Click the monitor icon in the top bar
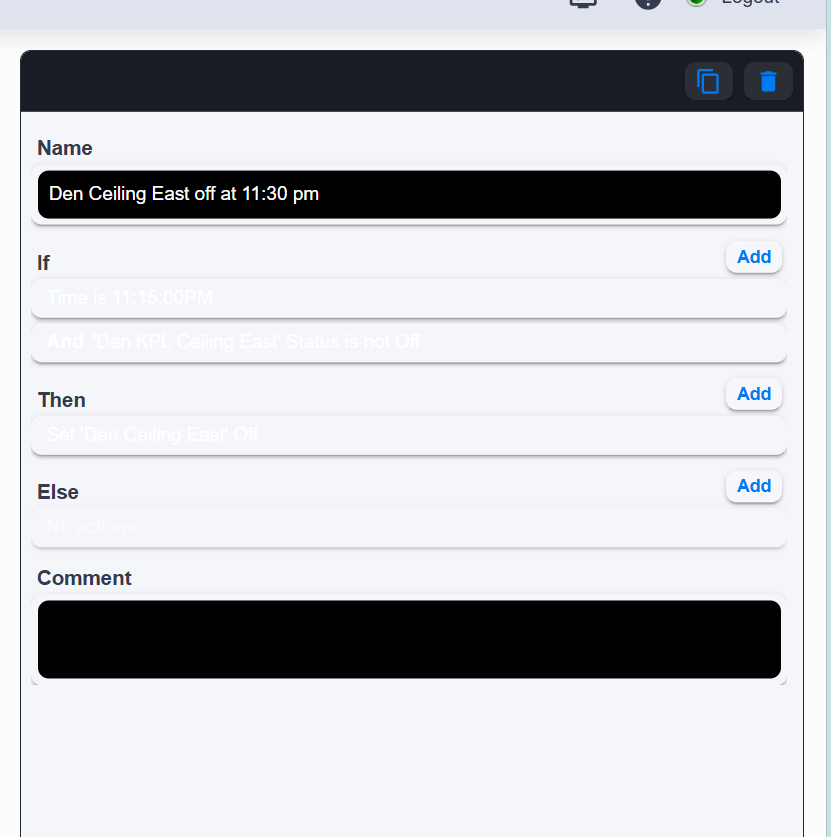The width and height of the screenshot is (831, 837). (583, 3)
